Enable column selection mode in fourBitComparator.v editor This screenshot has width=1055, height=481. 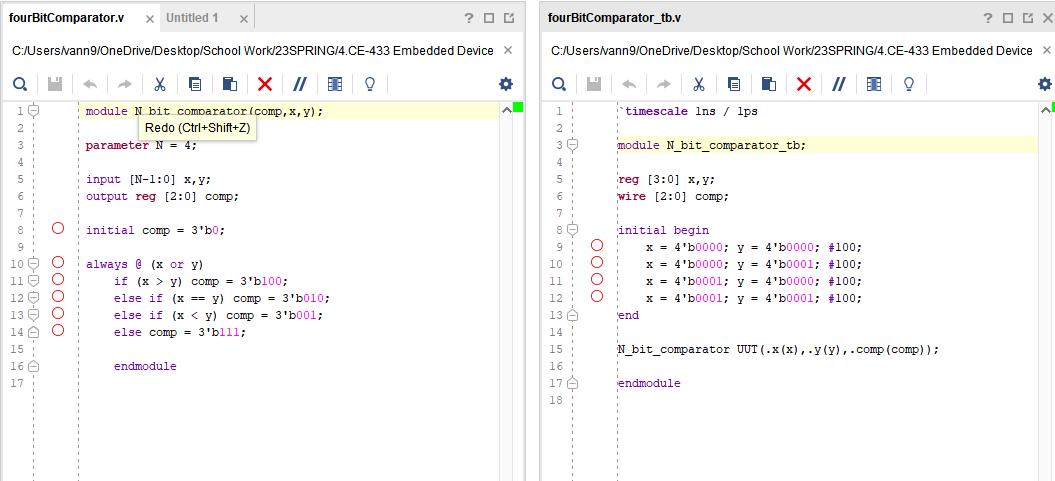tap(335, 84)
